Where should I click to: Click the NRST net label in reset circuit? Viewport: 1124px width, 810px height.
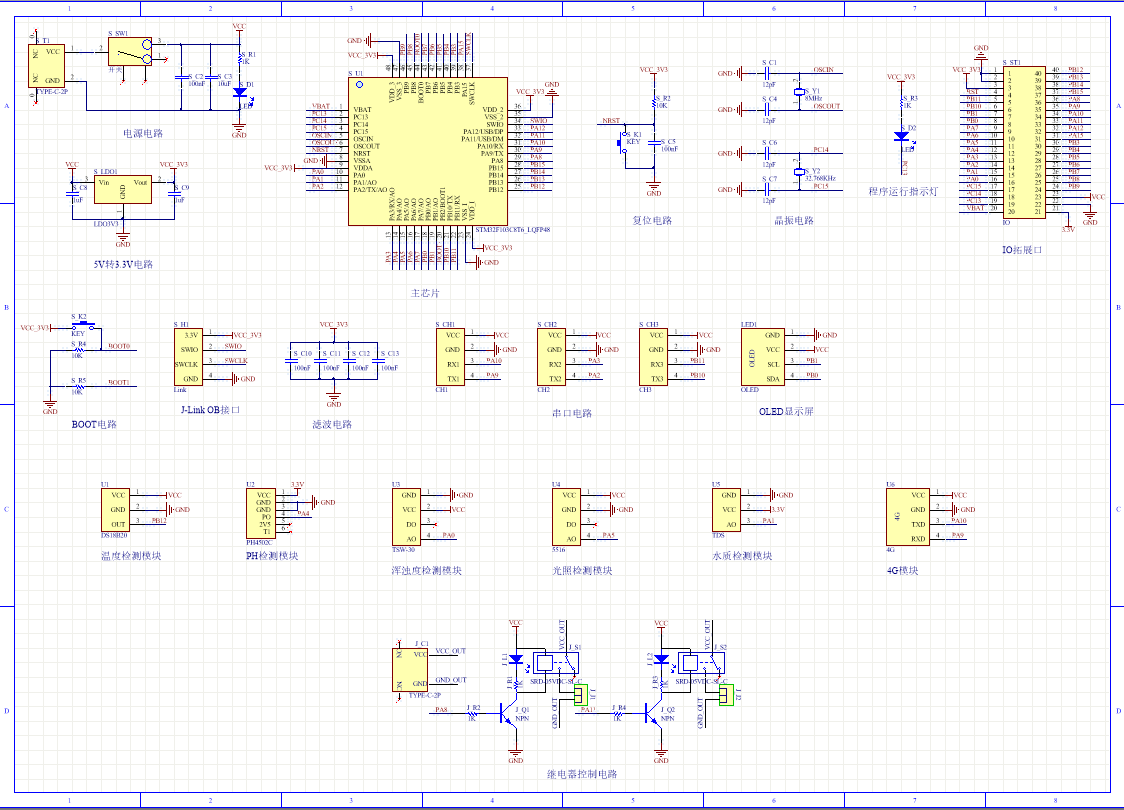click(x=611, y=120)
